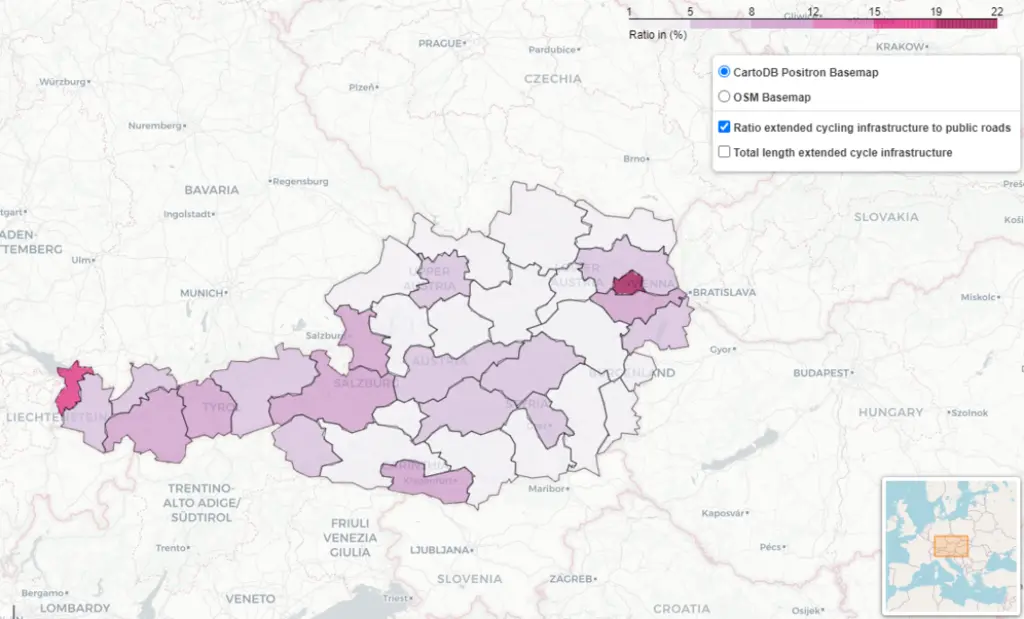Screen dimensions: 1024x619
Task: Click the orange viewport rectangle in minimap
Action: pos(950,546)
